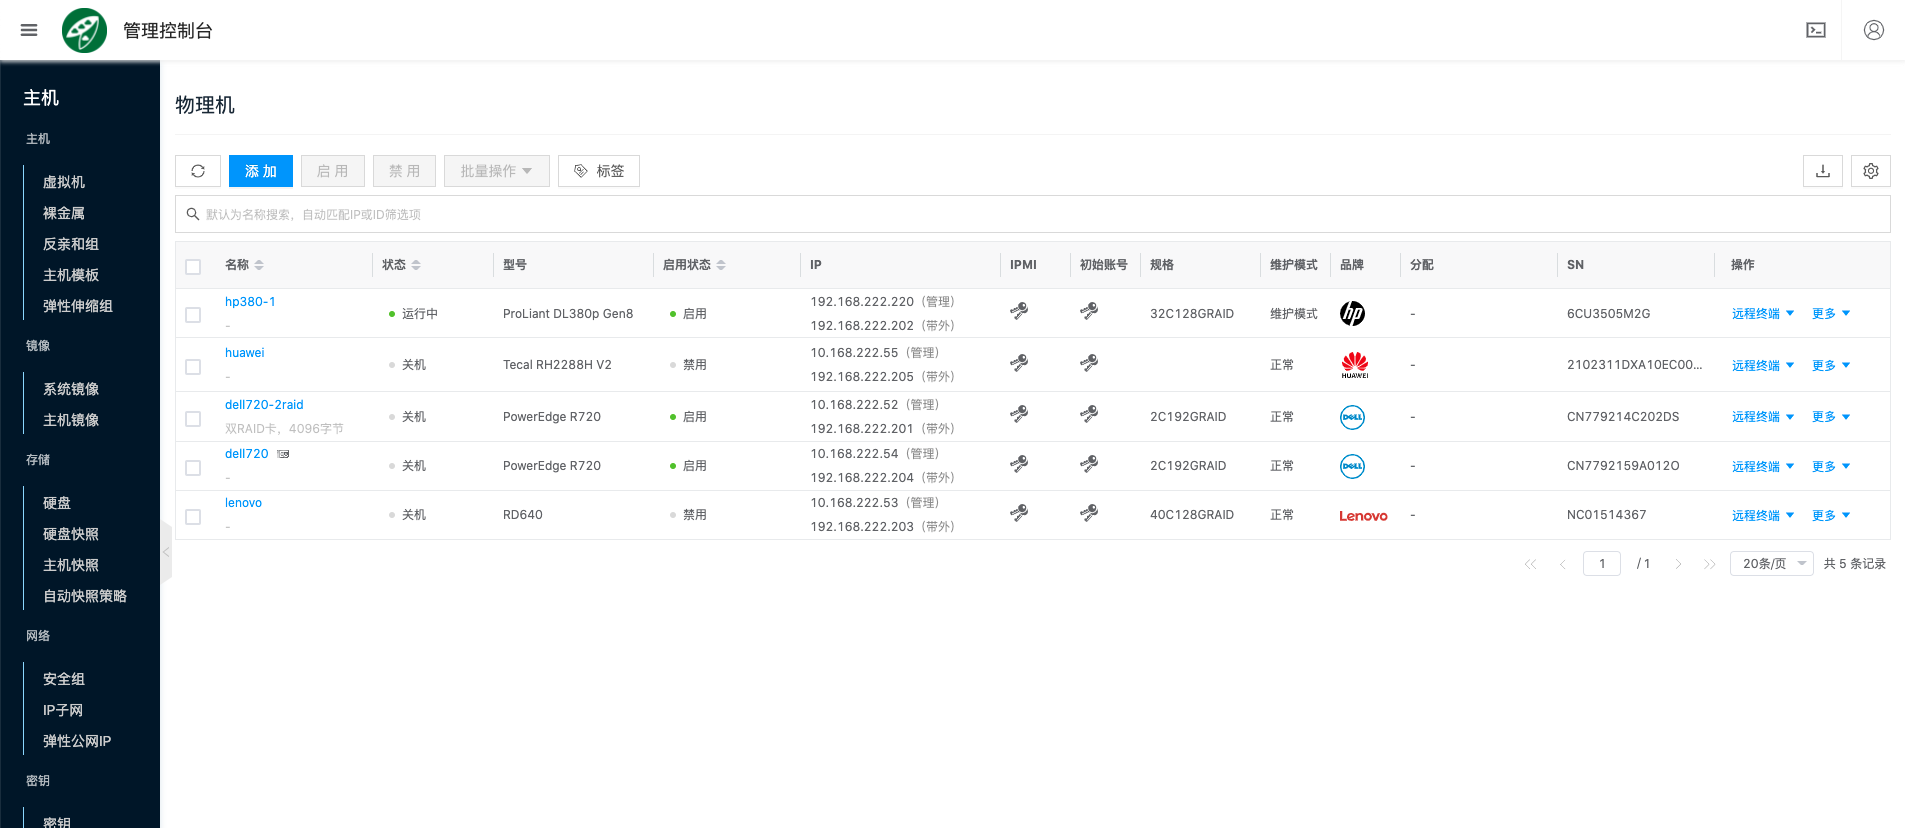Click the export download icon
The image size is (1905, 828).
1822,171
